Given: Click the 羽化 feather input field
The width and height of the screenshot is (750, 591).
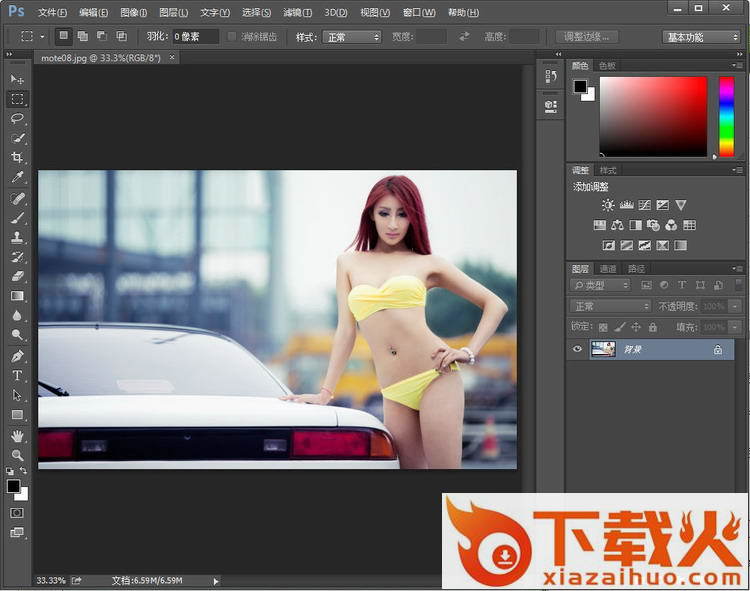Looking at the screenshot, I should pos(196,37).
